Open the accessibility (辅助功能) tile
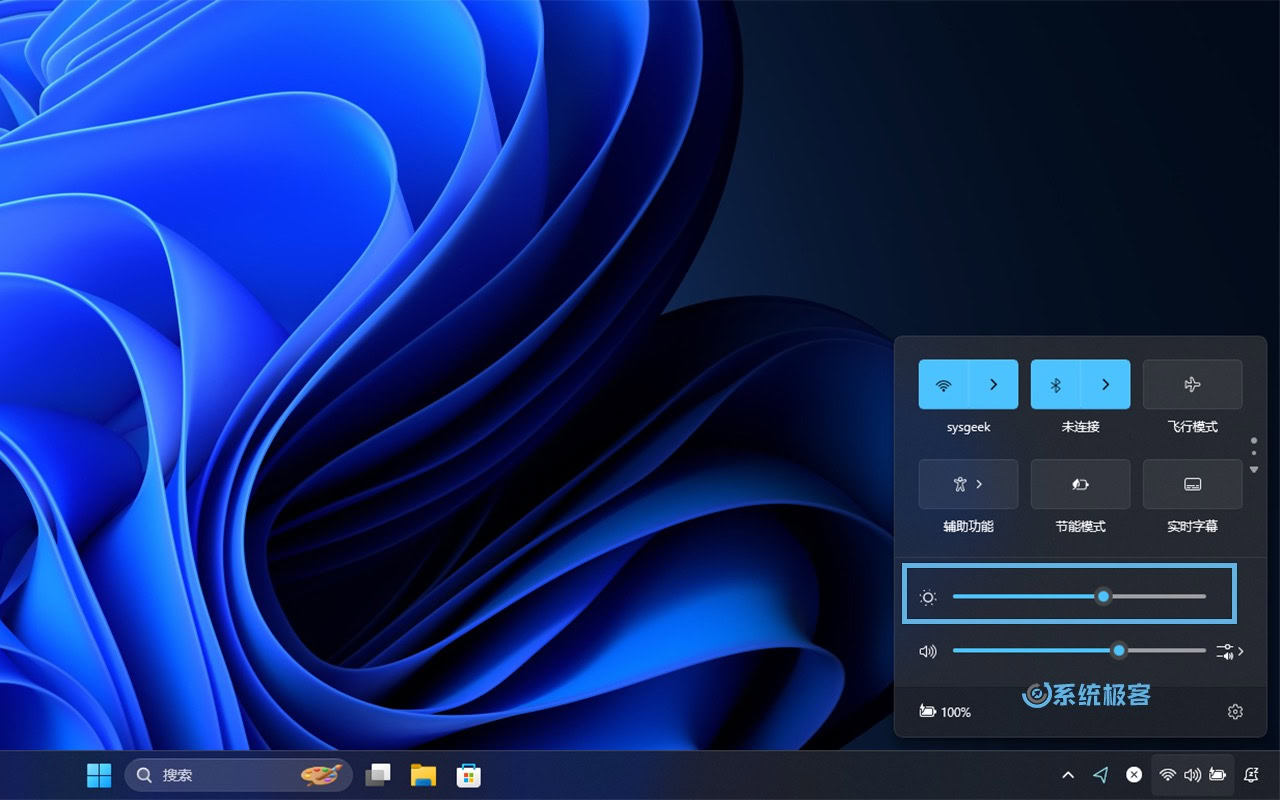 [968, 484]
